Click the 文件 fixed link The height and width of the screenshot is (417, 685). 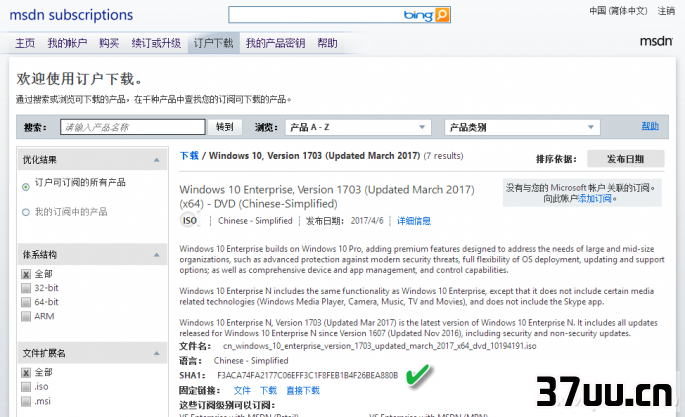pos(242,390)
